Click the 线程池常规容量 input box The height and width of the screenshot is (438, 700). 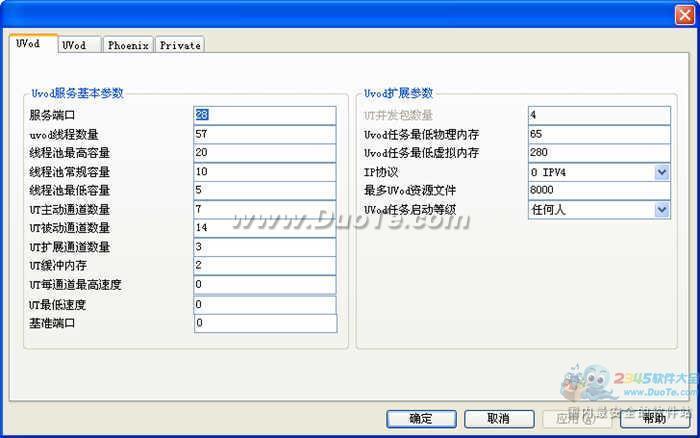tap(265, 172)
